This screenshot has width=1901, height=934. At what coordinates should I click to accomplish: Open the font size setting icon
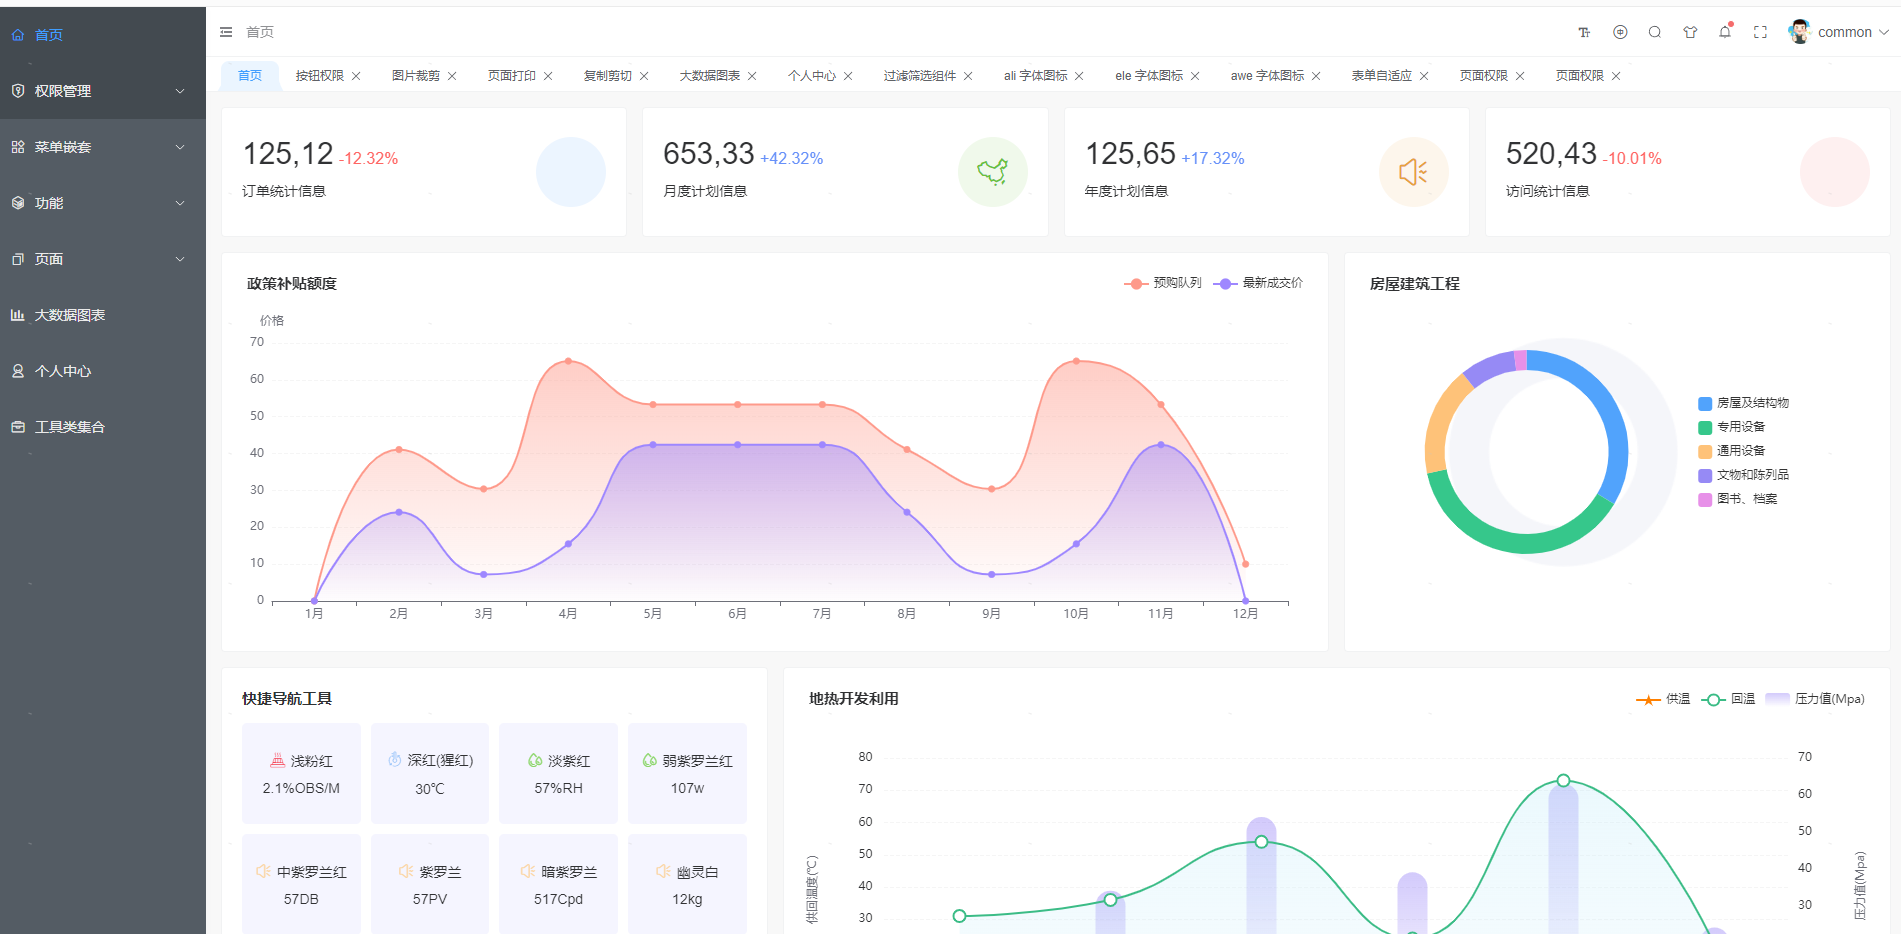click(x=1584, y=32)
